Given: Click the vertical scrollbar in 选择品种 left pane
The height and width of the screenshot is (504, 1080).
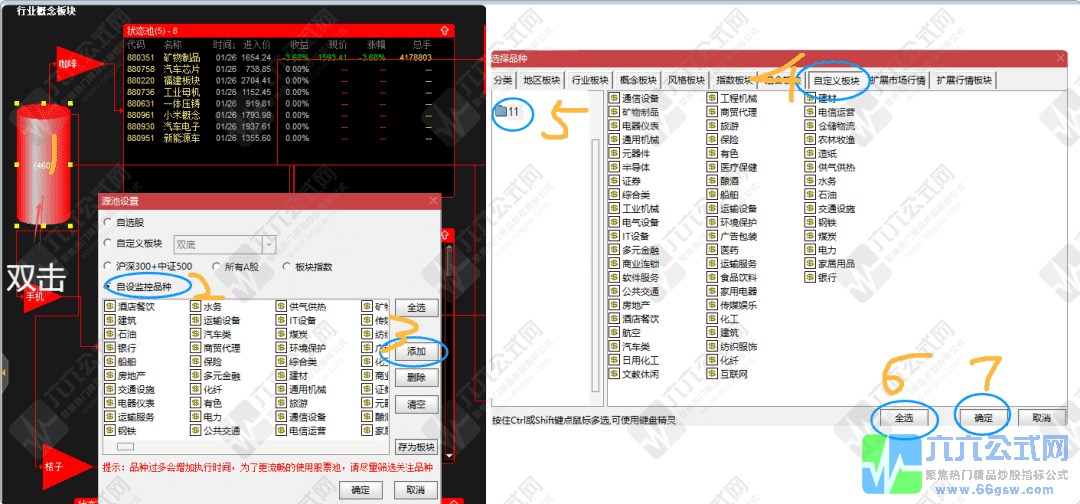Looking at the screenshot, I should click(595, 265).
